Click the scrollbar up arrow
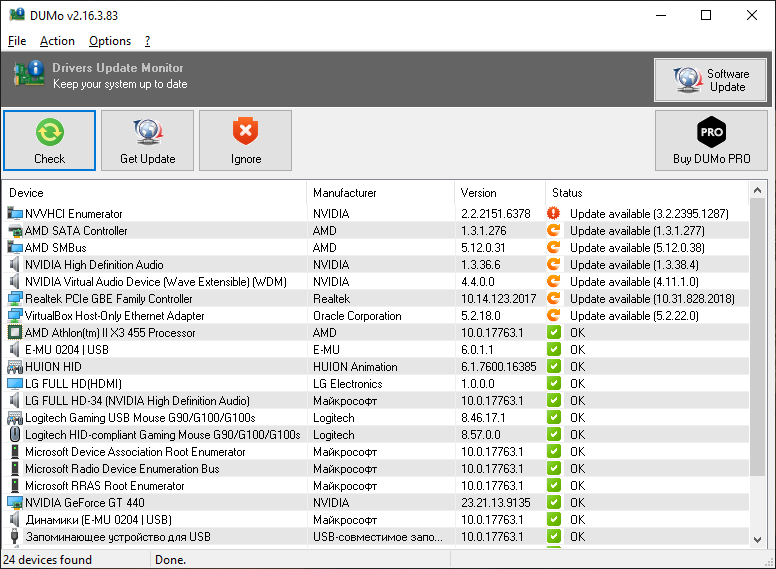The image size is (776, 569). (x=757, y=190)
